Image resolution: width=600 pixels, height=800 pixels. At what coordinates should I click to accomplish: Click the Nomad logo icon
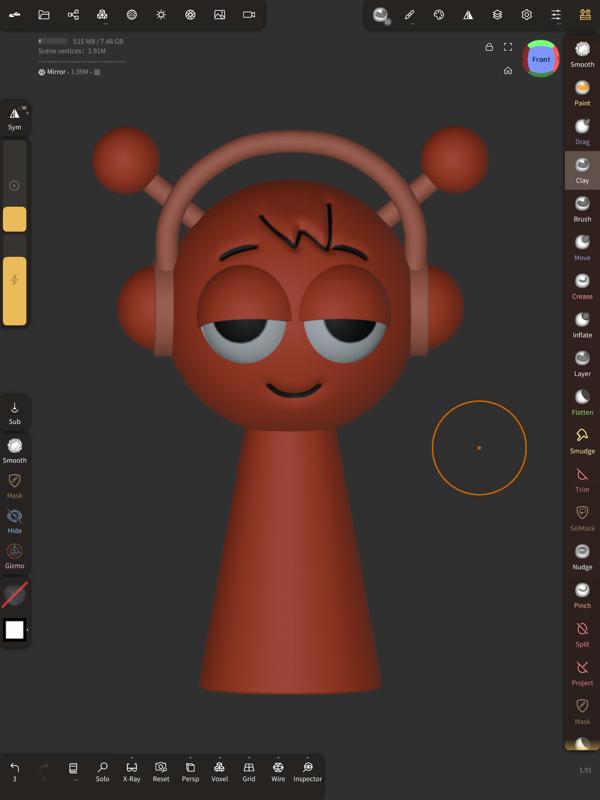[x=15, y=15]
